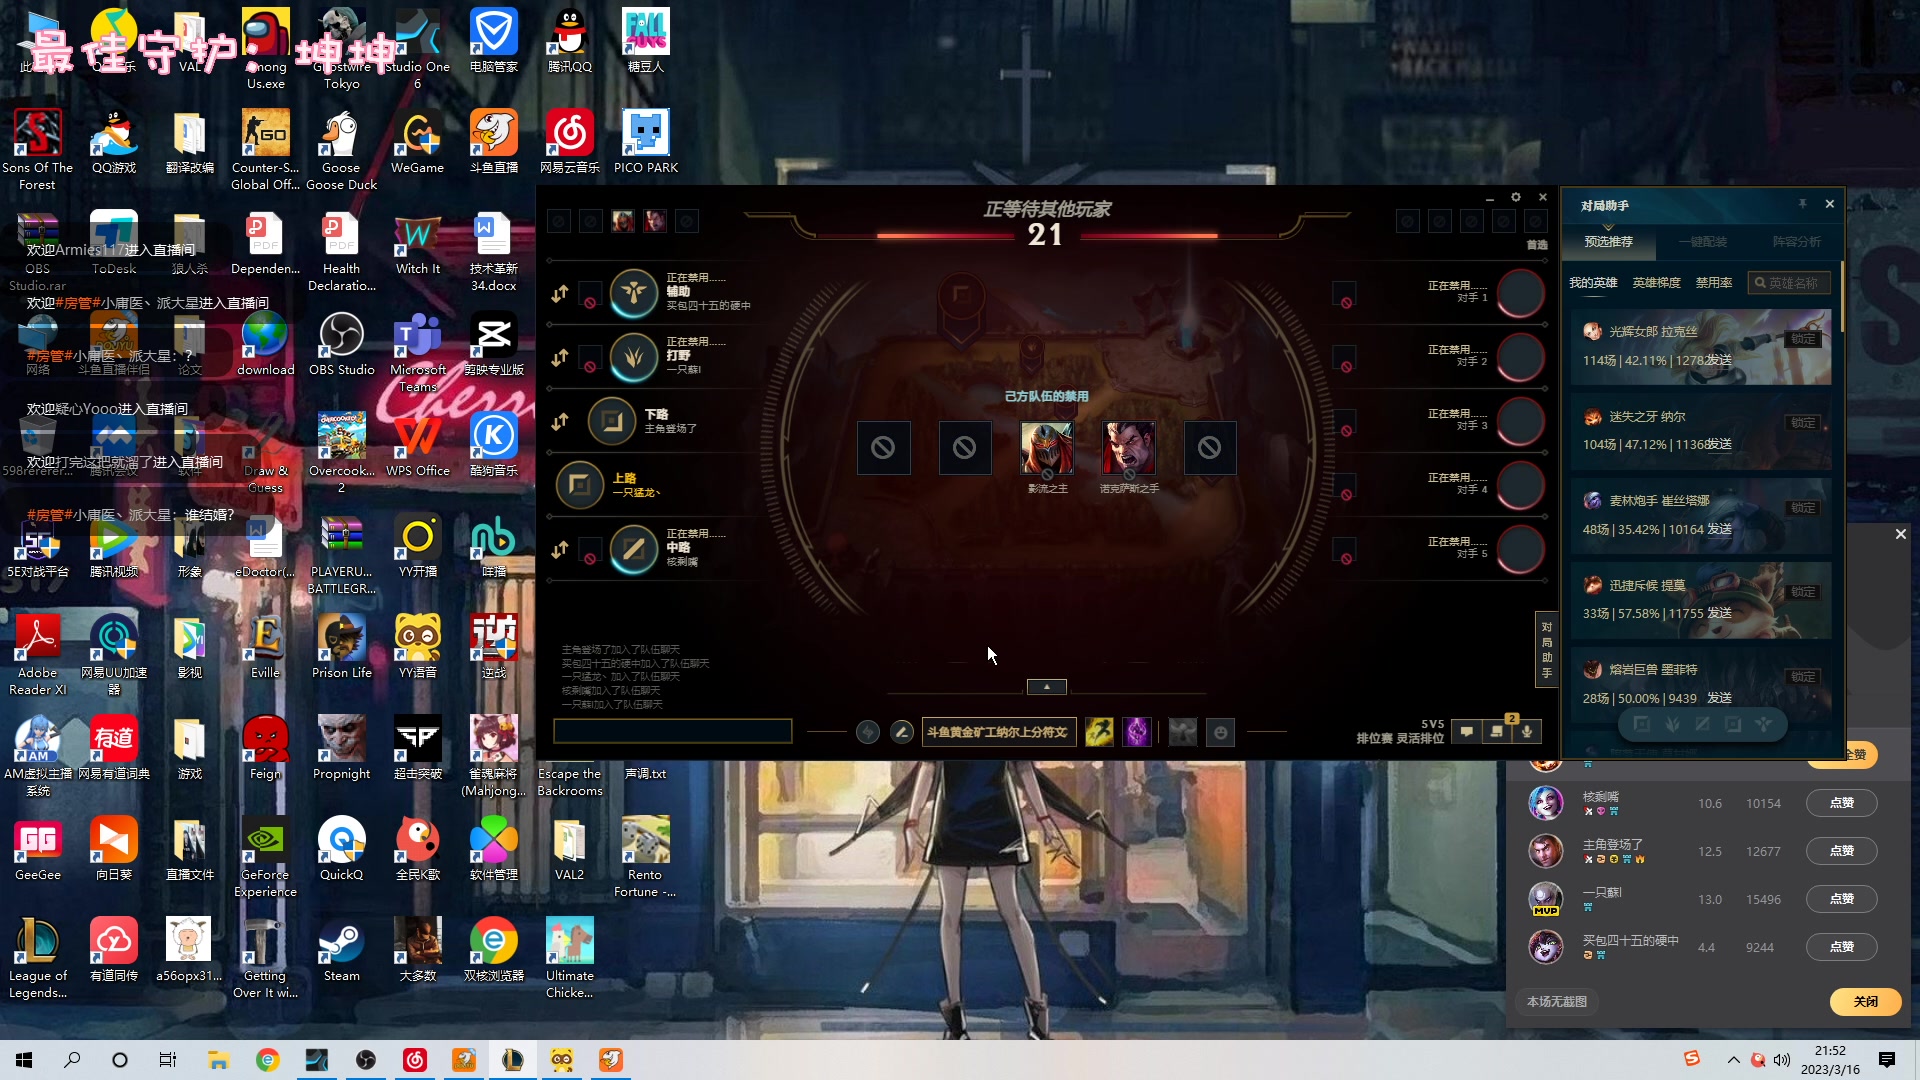Open the team chat bubble icon
Viewport: 1920px width, 1080px height.
[x=1466, y=732]
